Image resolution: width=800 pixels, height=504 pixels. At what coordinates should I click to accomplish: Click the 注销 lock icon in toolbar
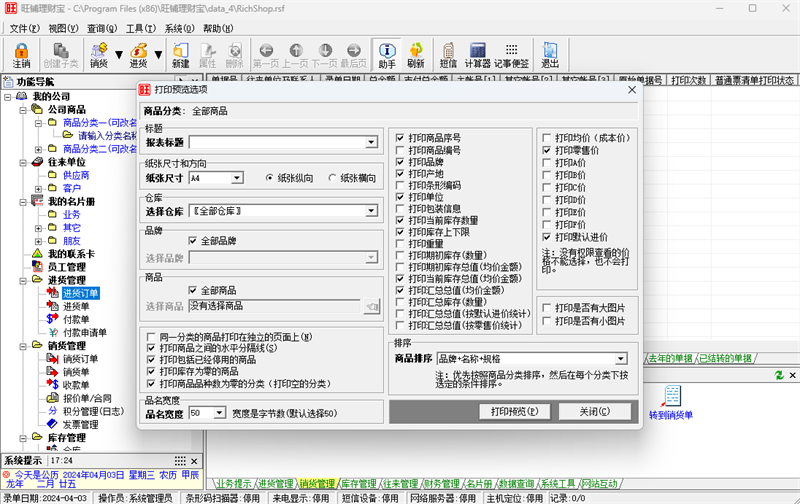pos(21,55)
